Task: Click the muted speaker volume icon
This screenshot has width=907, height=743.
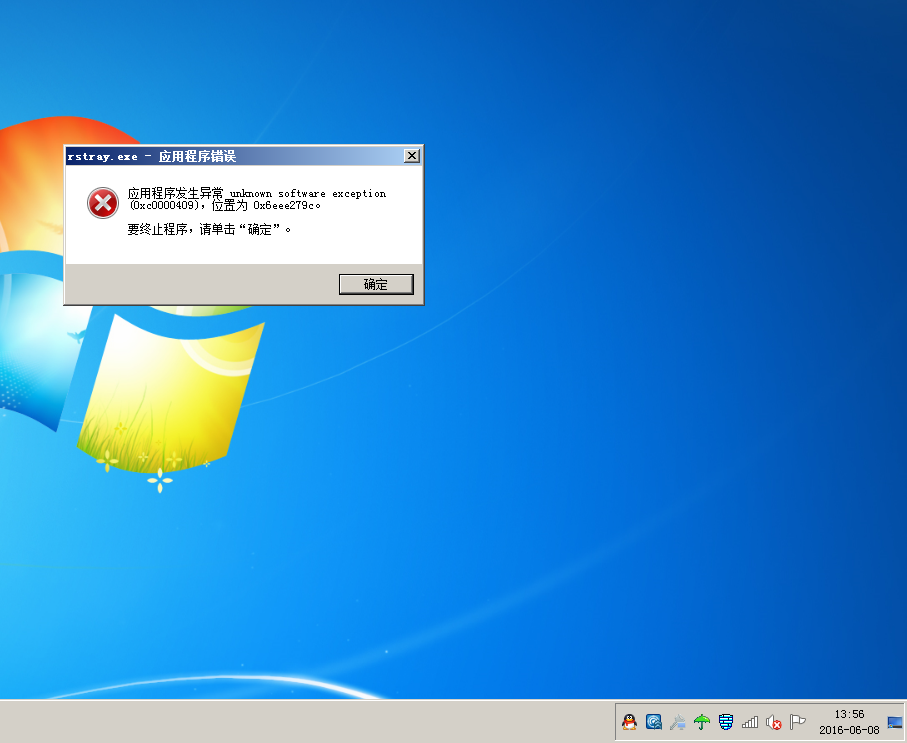Action: click(x=773, y=722)
